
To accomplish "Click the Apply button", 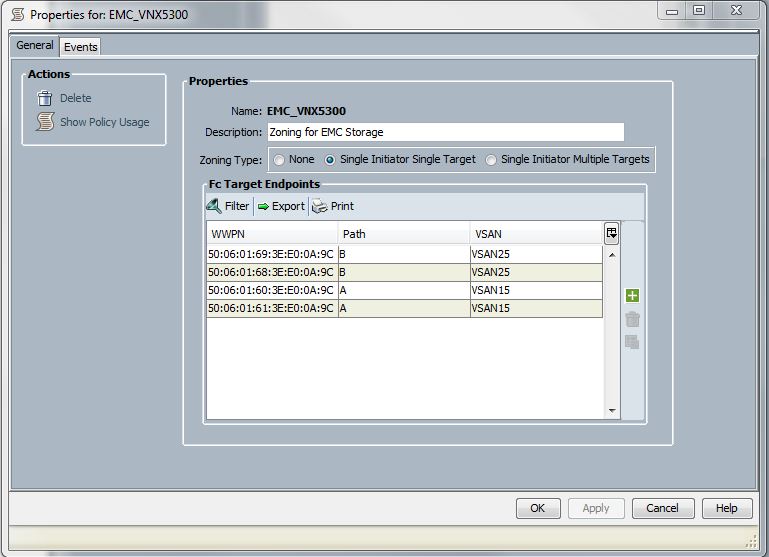I will (x=596, y=508).
